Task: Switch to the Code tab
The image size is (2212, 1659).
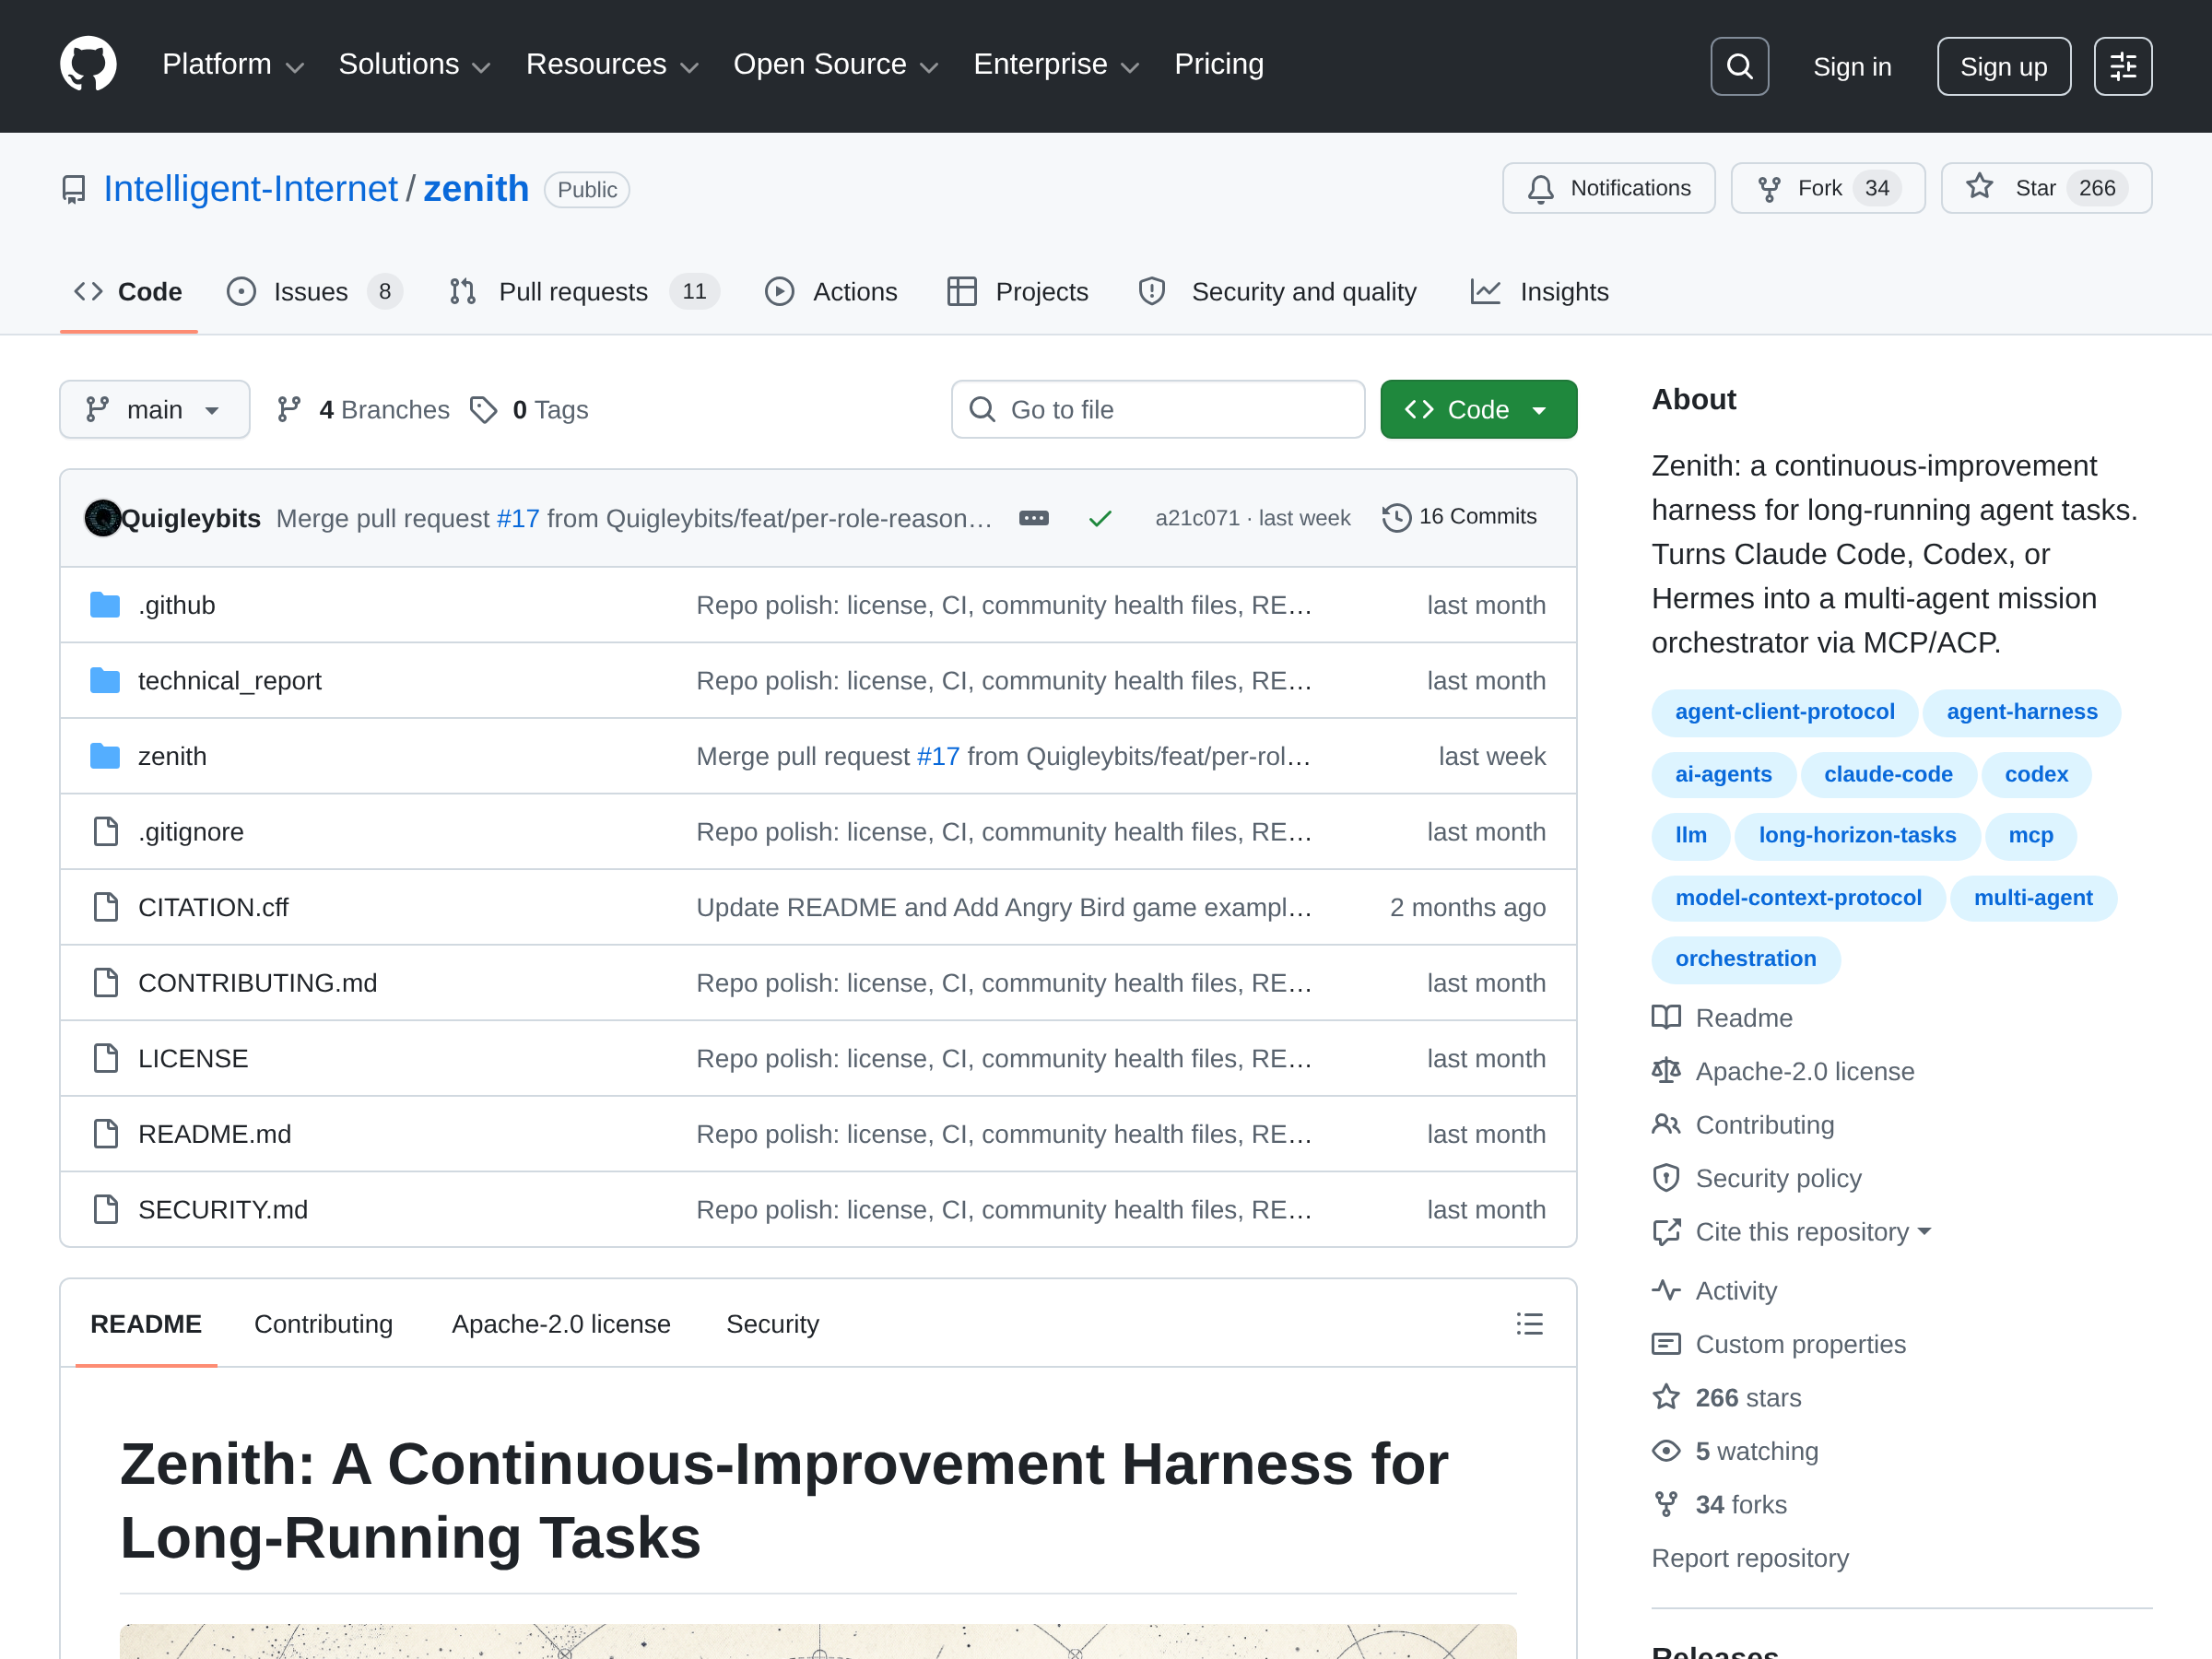Action: click(129, 292)
